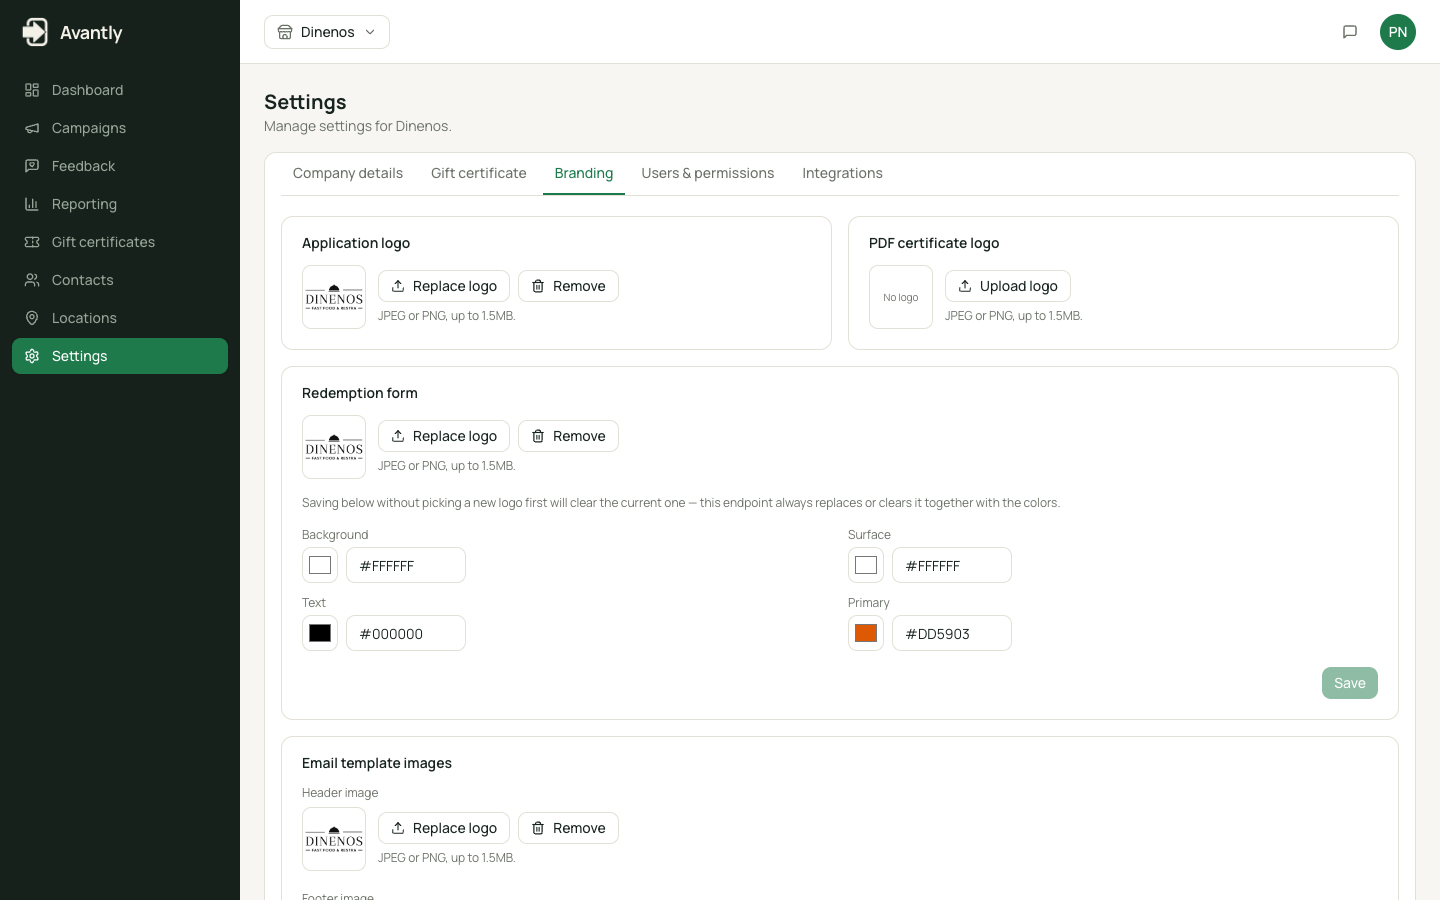This screenshot has height=900, width=1440.
Task: Open the Surface color swatch
Action: [x=866, y=565]
